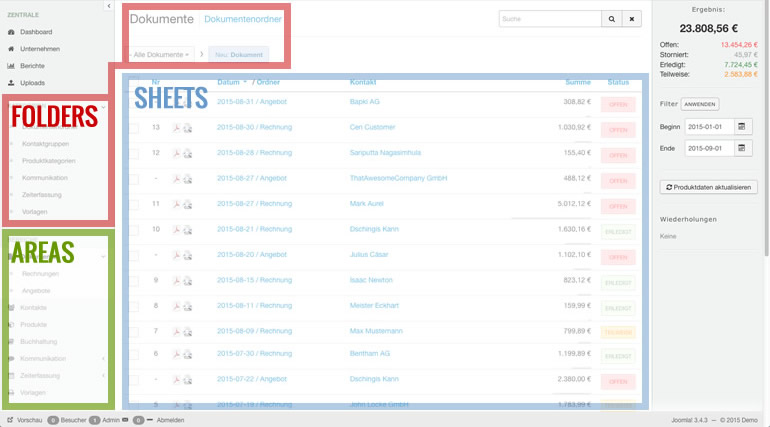Click the search magnifier button
The height and width of the screenshot is (427, 770).
(x=611, y=19)
